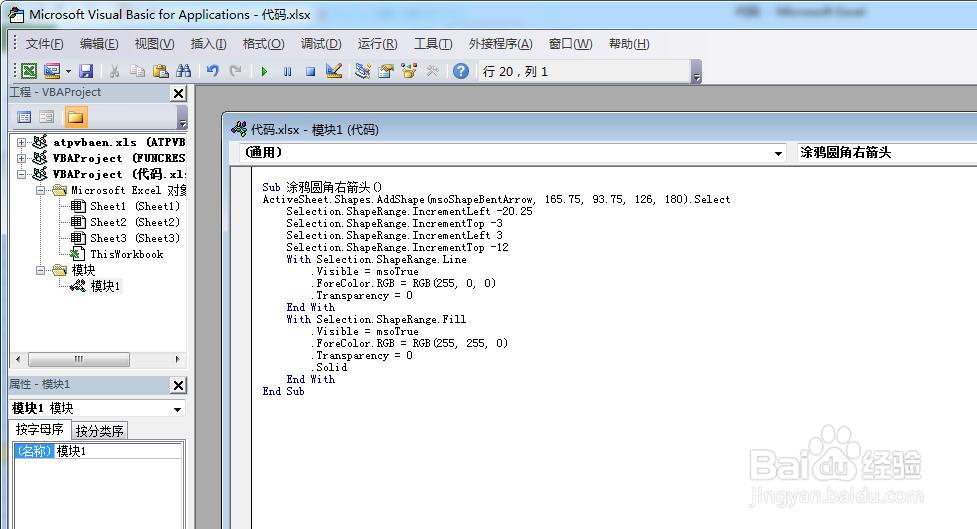Expand VBAProject (FUNCRES) node
This screenshot has height=529, width=977.
click(21, 158)
